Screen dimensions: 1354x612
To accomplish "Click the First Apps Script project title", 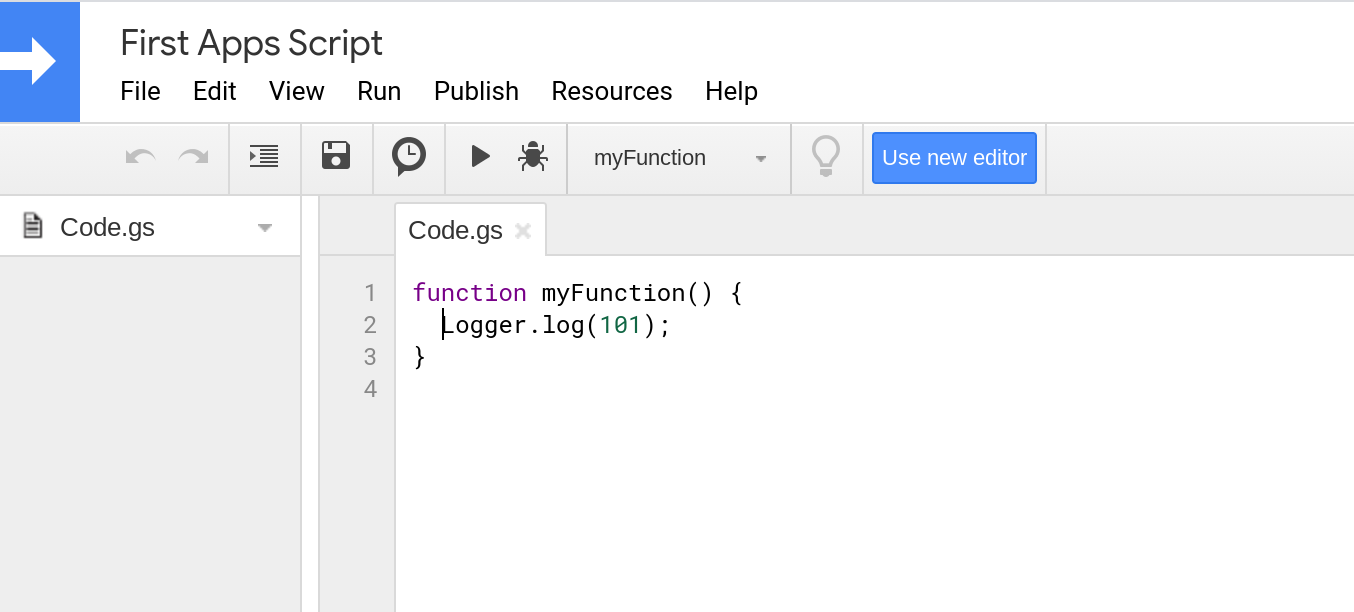I will click(x=251, y=43).
